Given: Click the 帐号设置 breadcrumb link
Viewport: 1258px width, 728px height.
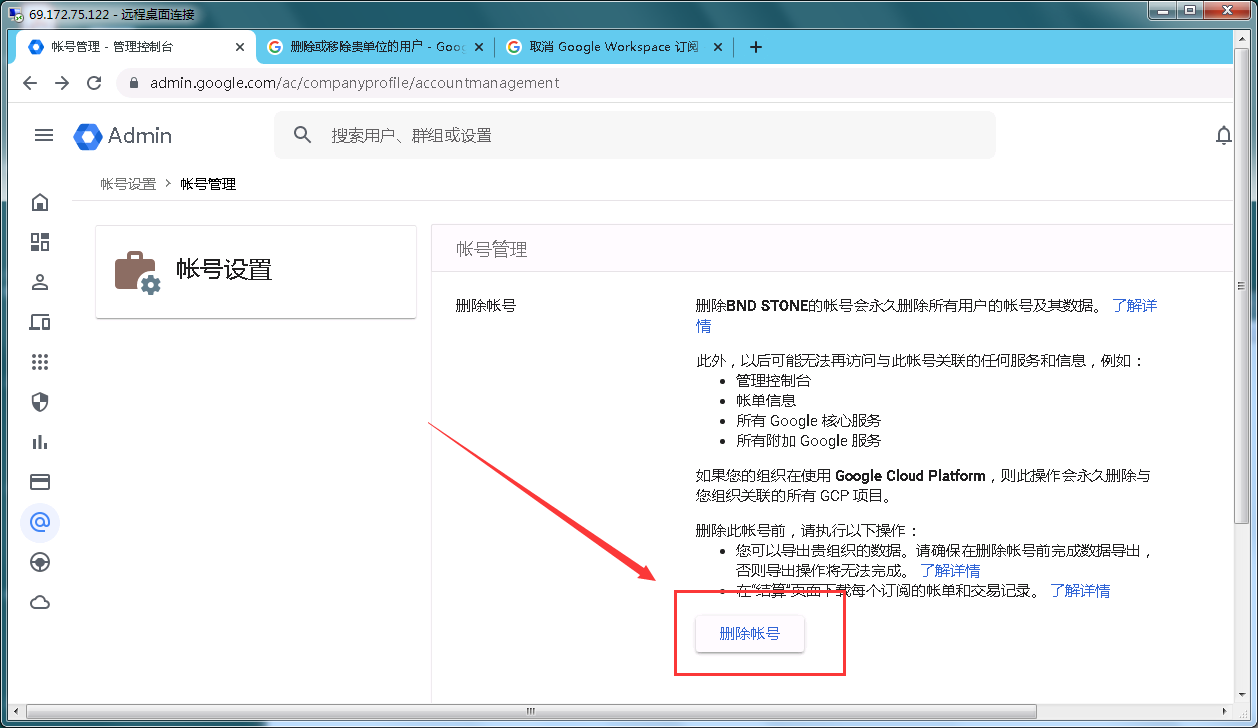Looking at the screenshot, I should point(128,184).
